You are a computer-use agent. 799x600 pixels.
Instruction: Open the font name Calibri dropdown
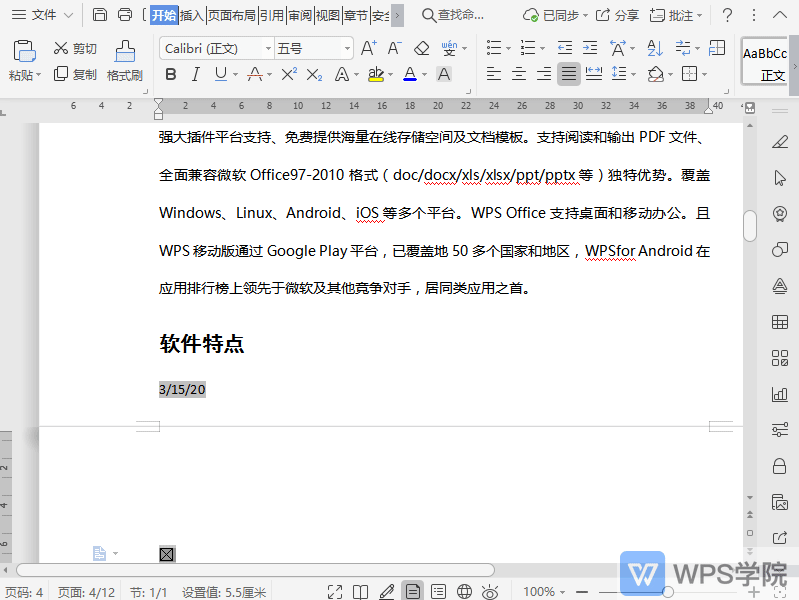pos(268,48)
